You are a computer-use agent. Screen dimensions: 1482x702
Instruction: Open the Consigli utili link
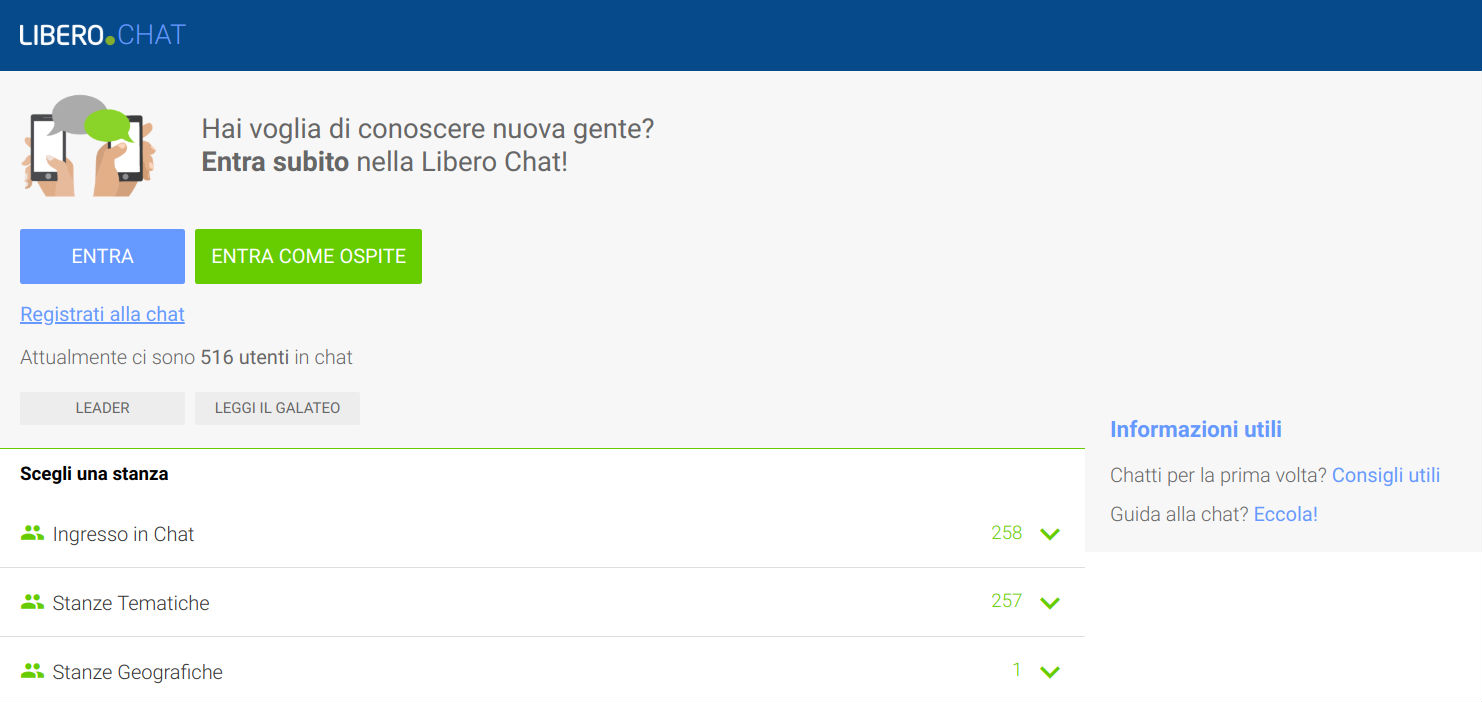[x=1385, y=475]
